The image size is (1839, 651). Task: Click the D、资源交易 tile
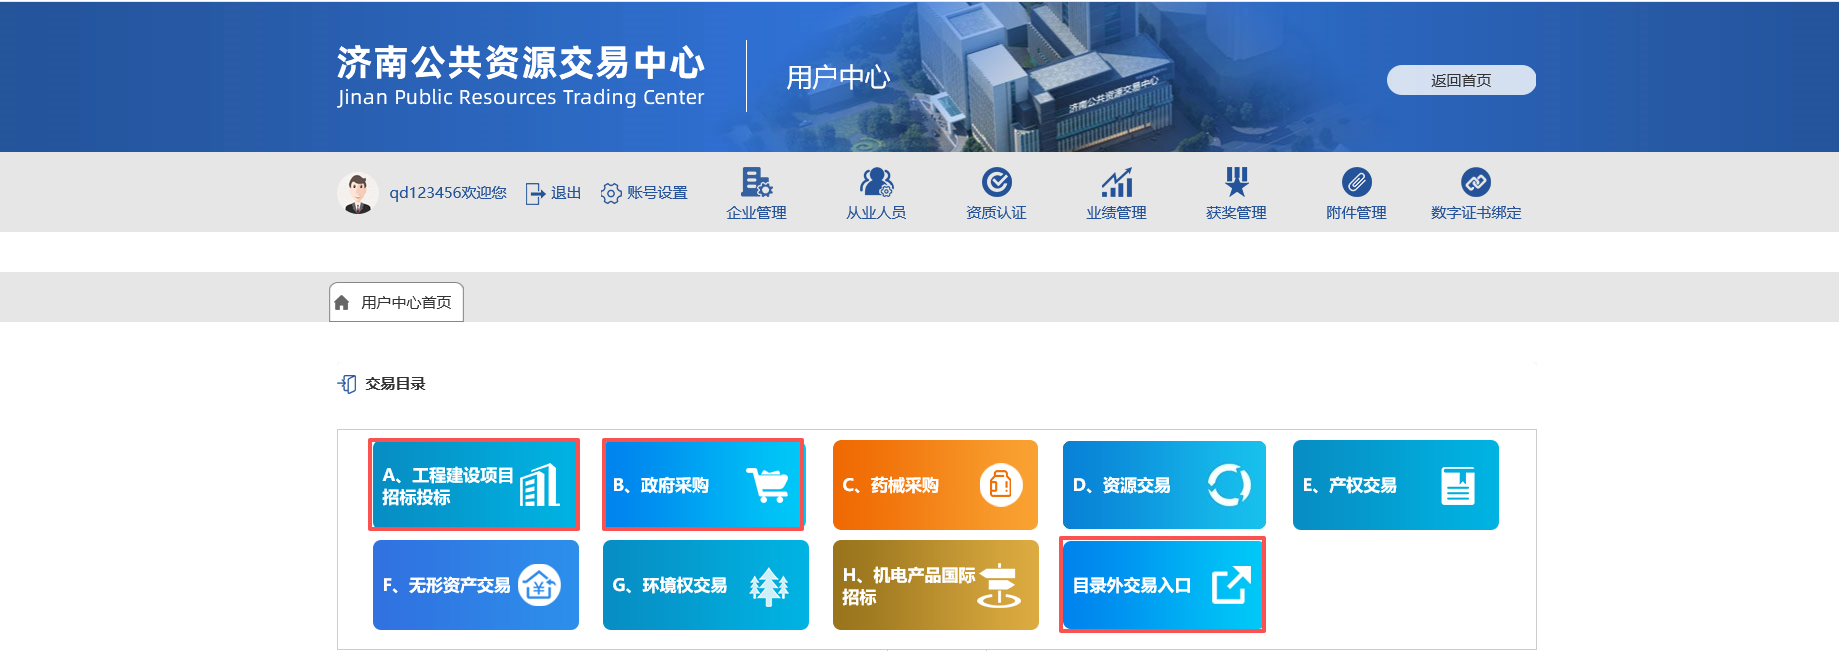[1164, 485]
